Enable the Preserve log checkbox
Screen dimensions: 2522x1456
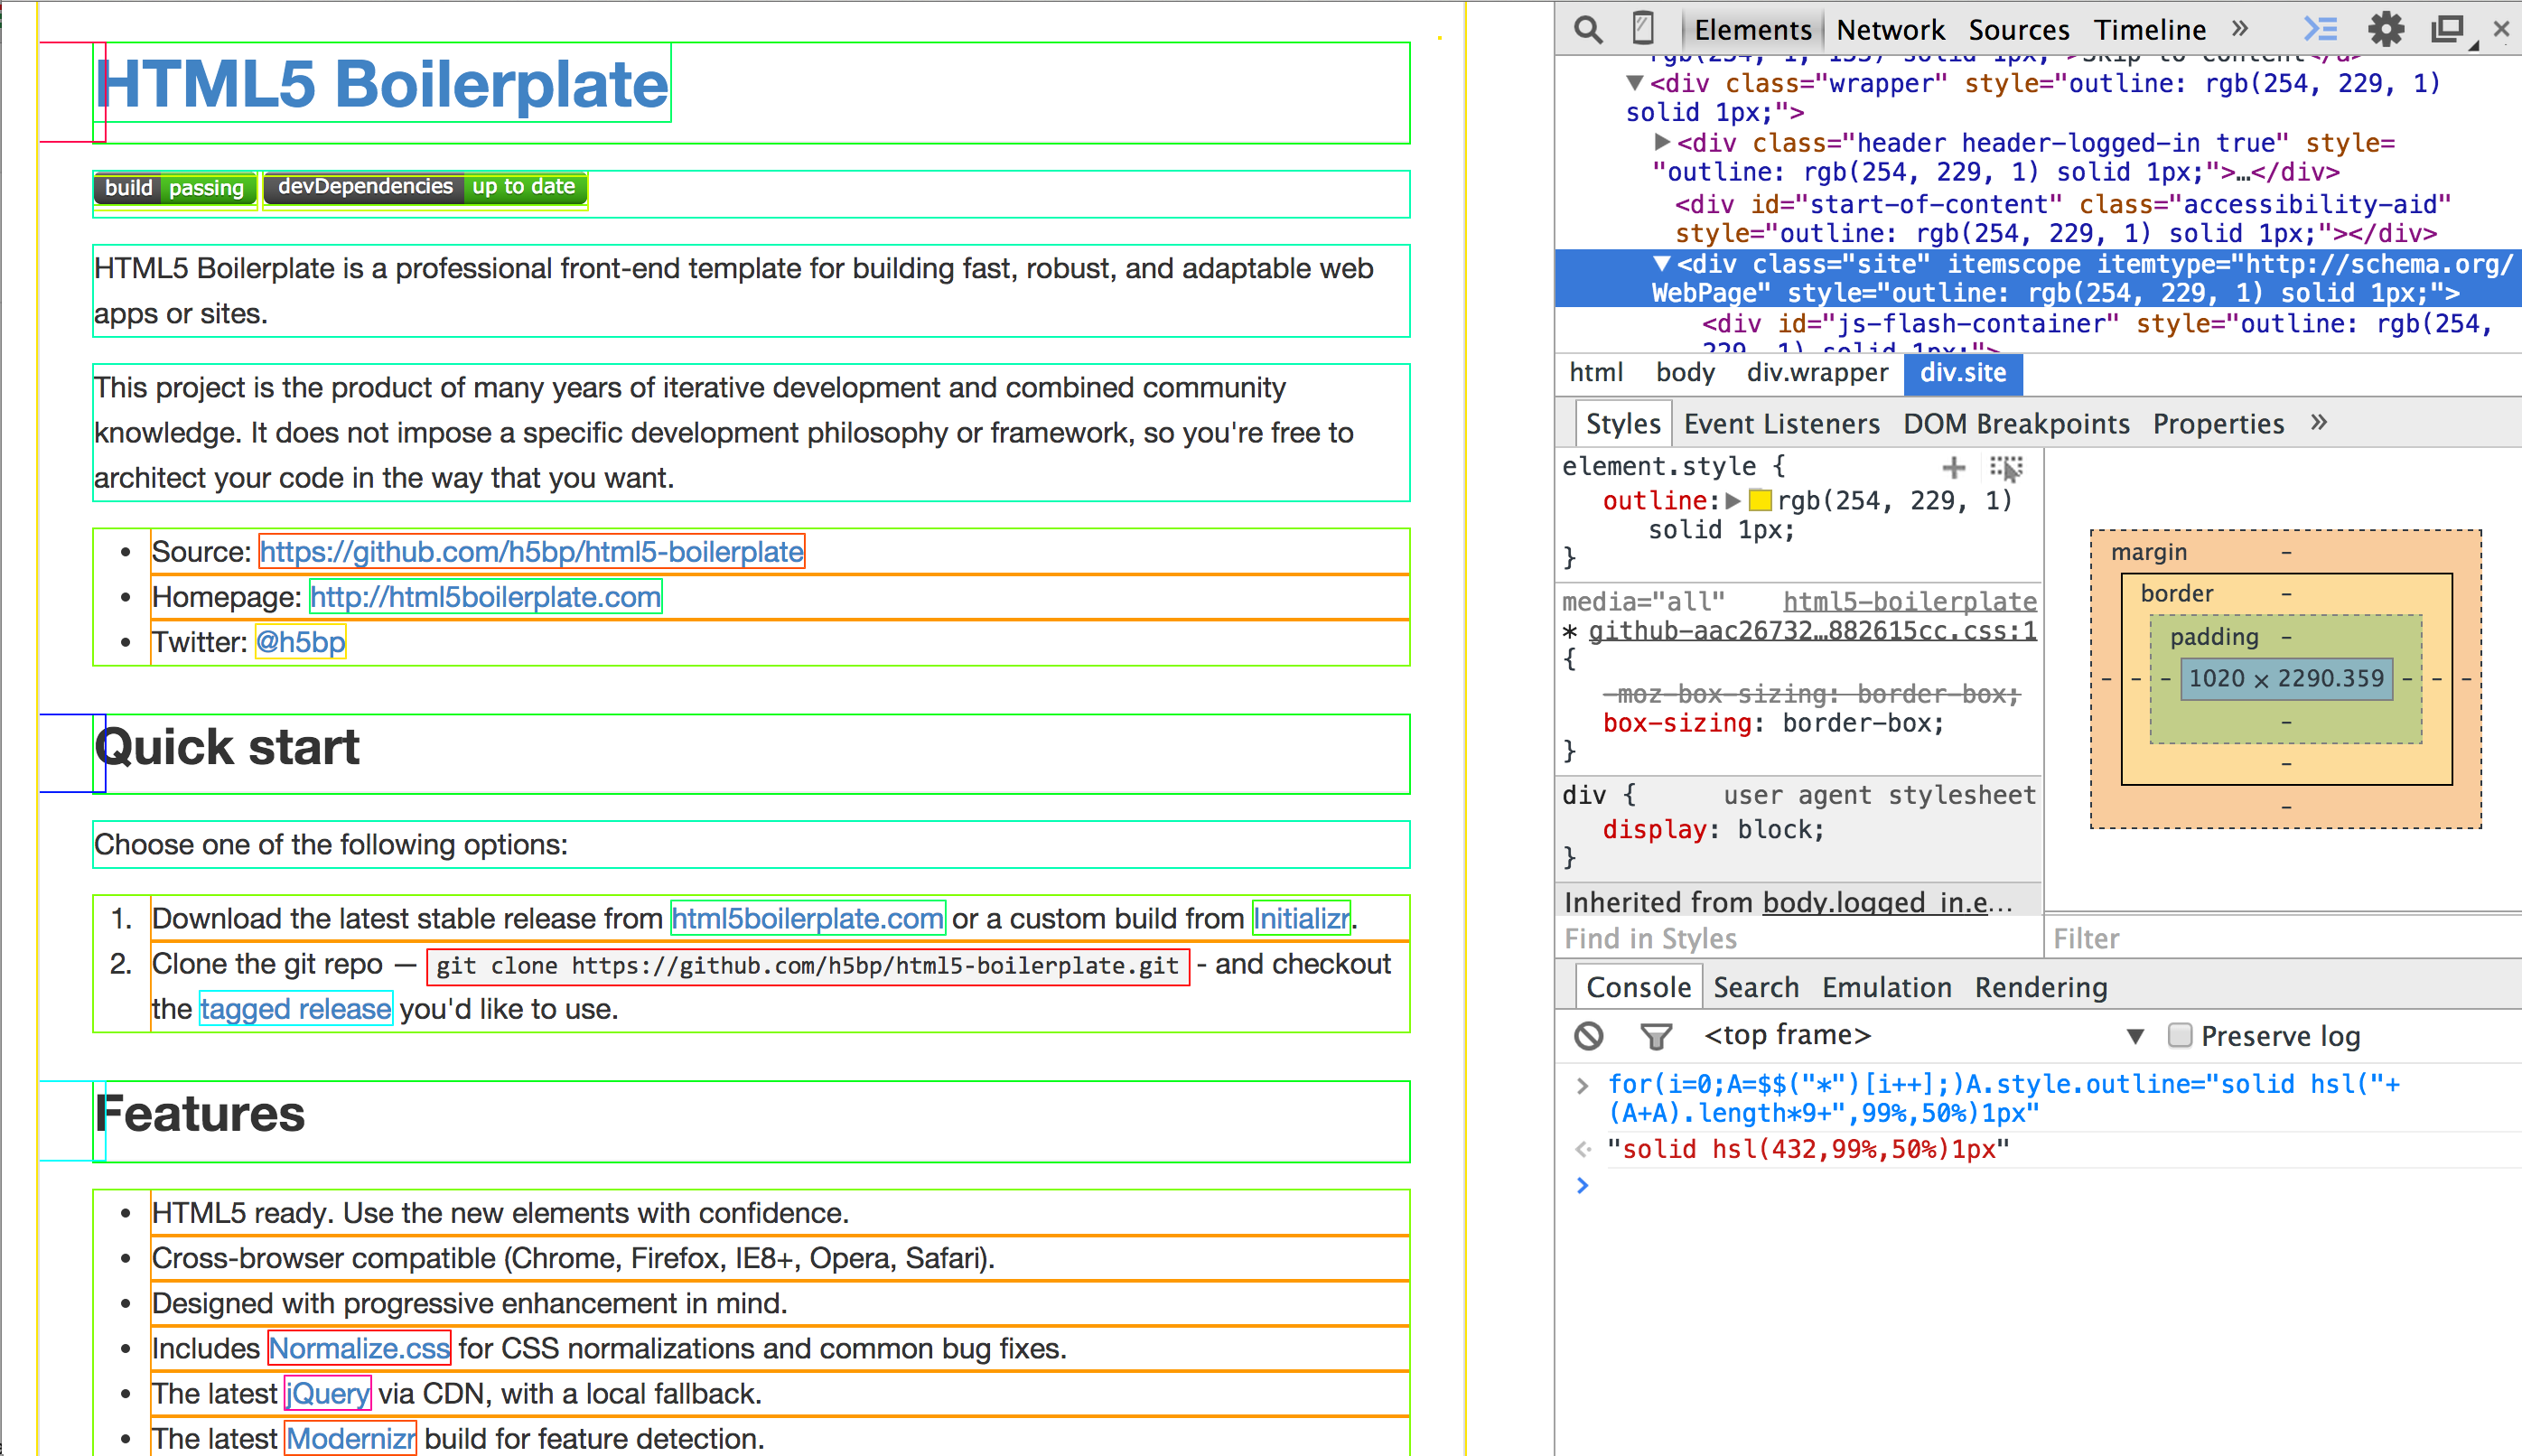pos(2180,1035)
